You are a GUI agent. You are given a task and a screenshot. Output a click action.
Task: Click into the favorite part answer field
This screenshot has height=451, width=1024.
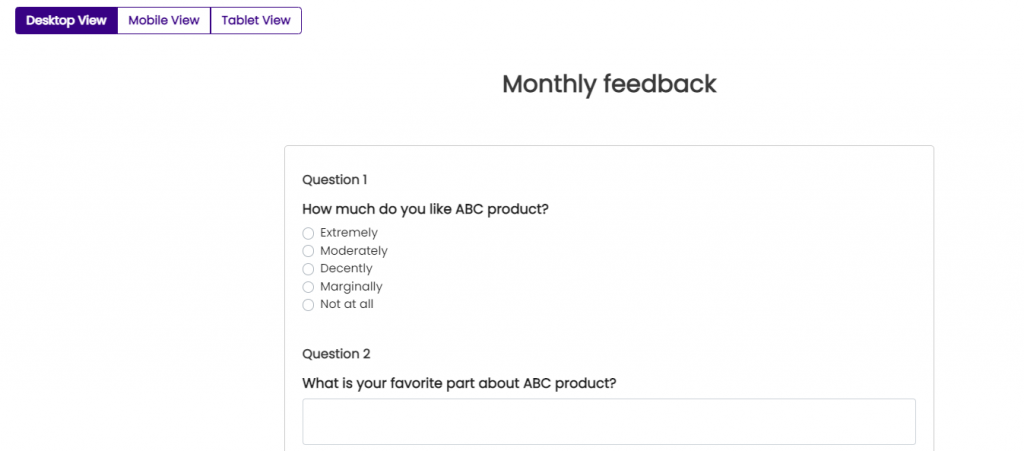pyautogui.click(x=609, y=422)
